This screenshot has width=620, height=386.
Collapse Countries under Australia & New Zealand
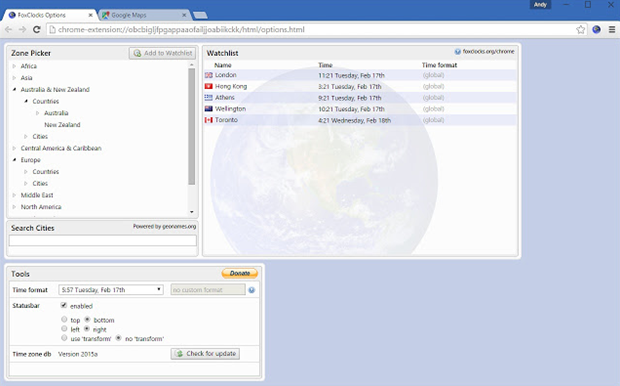26,101
